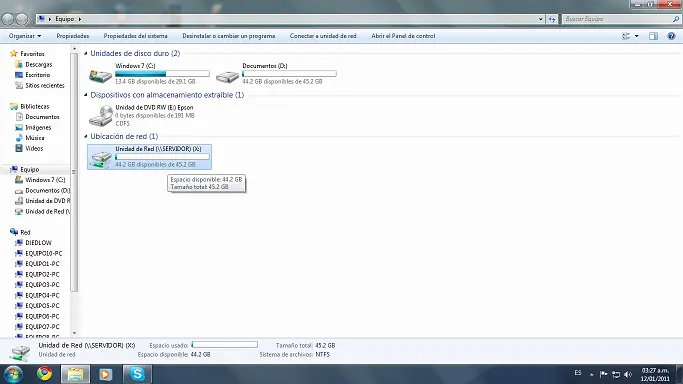
Task: Open the address bar history dropdown
Action: (x=541, y=19)
